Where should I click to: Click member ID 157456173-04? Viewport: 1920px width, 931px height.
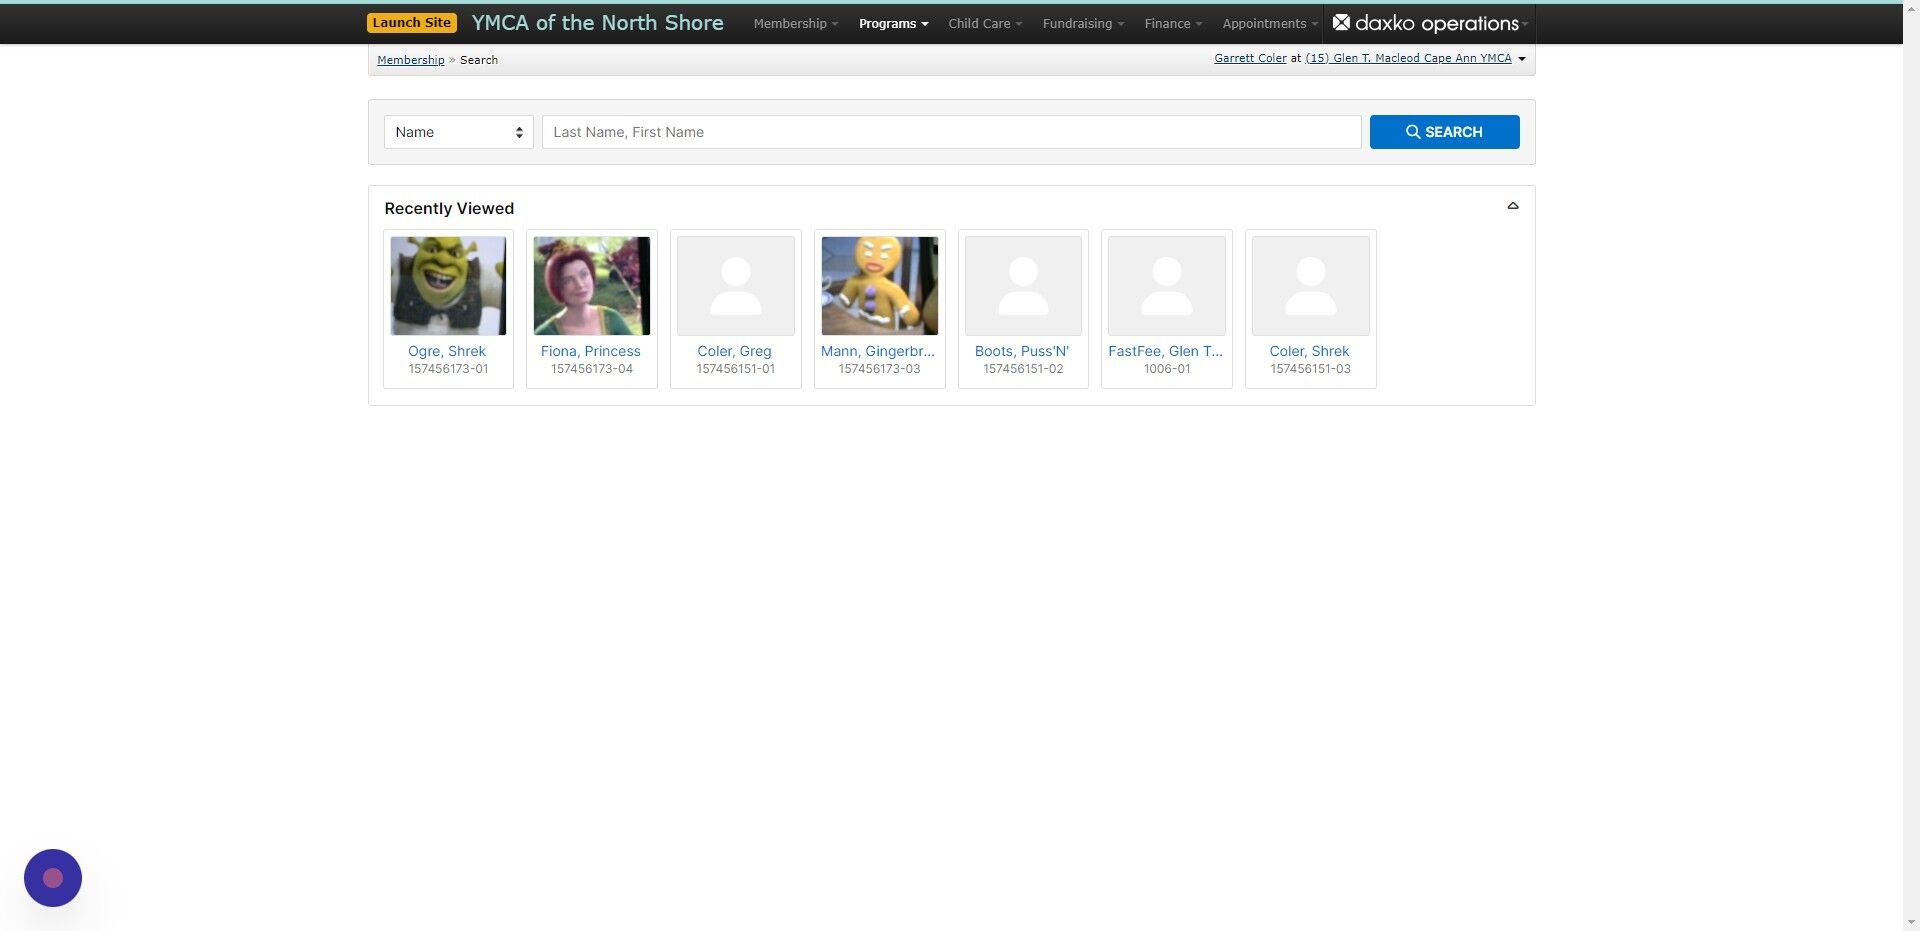(x=592, y=369)
